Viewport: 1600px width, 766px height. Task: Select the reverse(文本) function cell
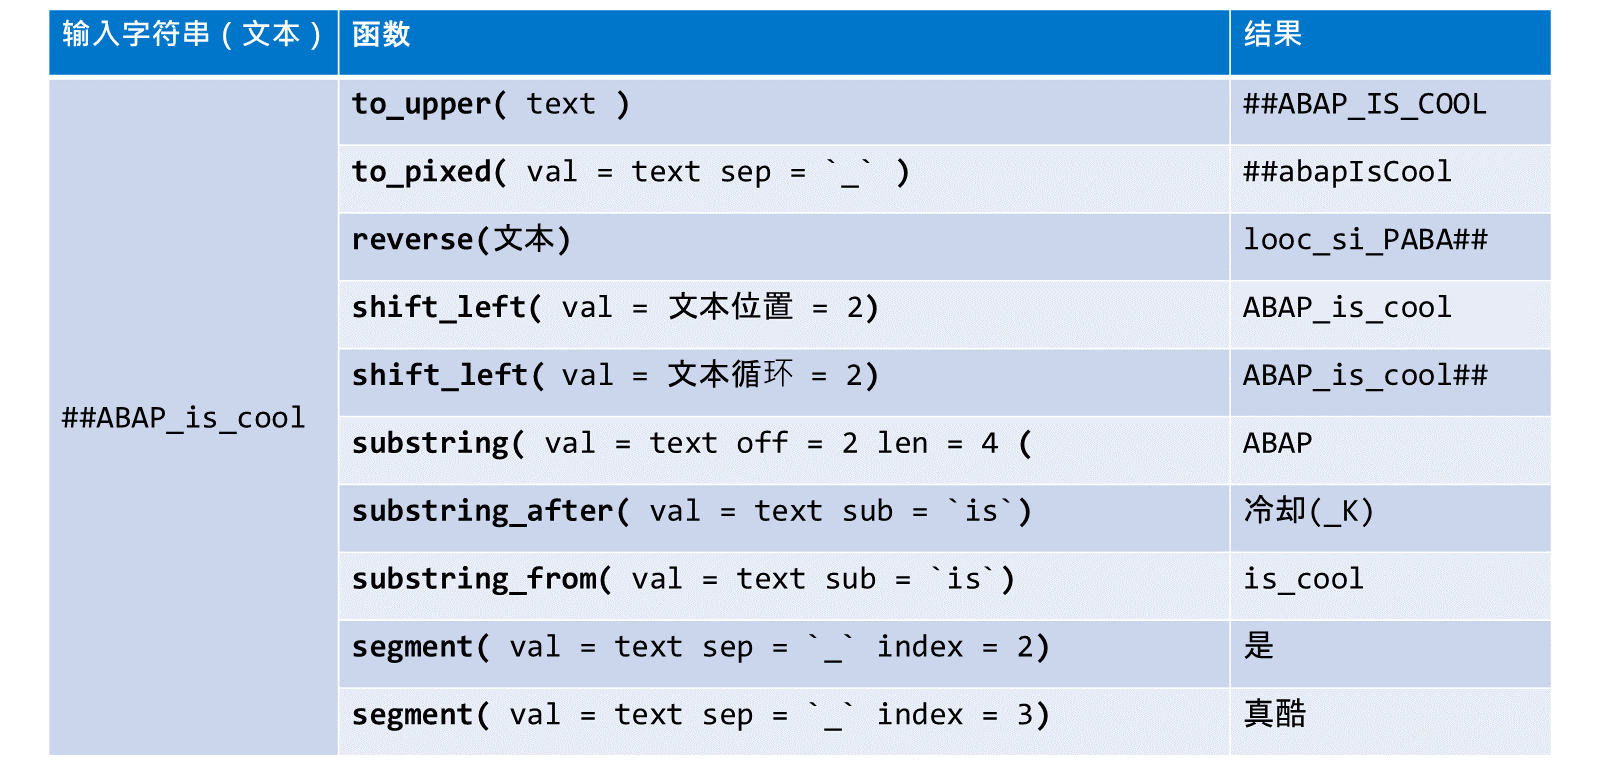point(784,247)
